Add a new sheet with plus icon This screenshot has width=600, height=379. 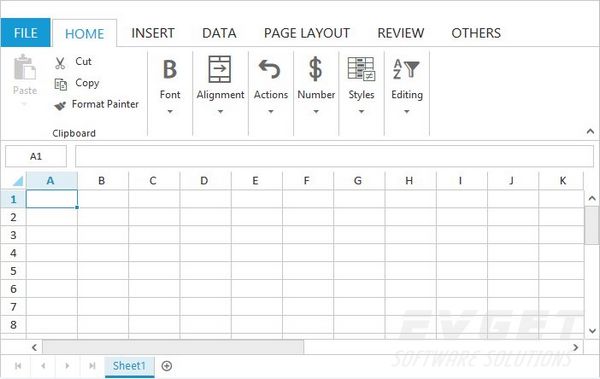166,366
